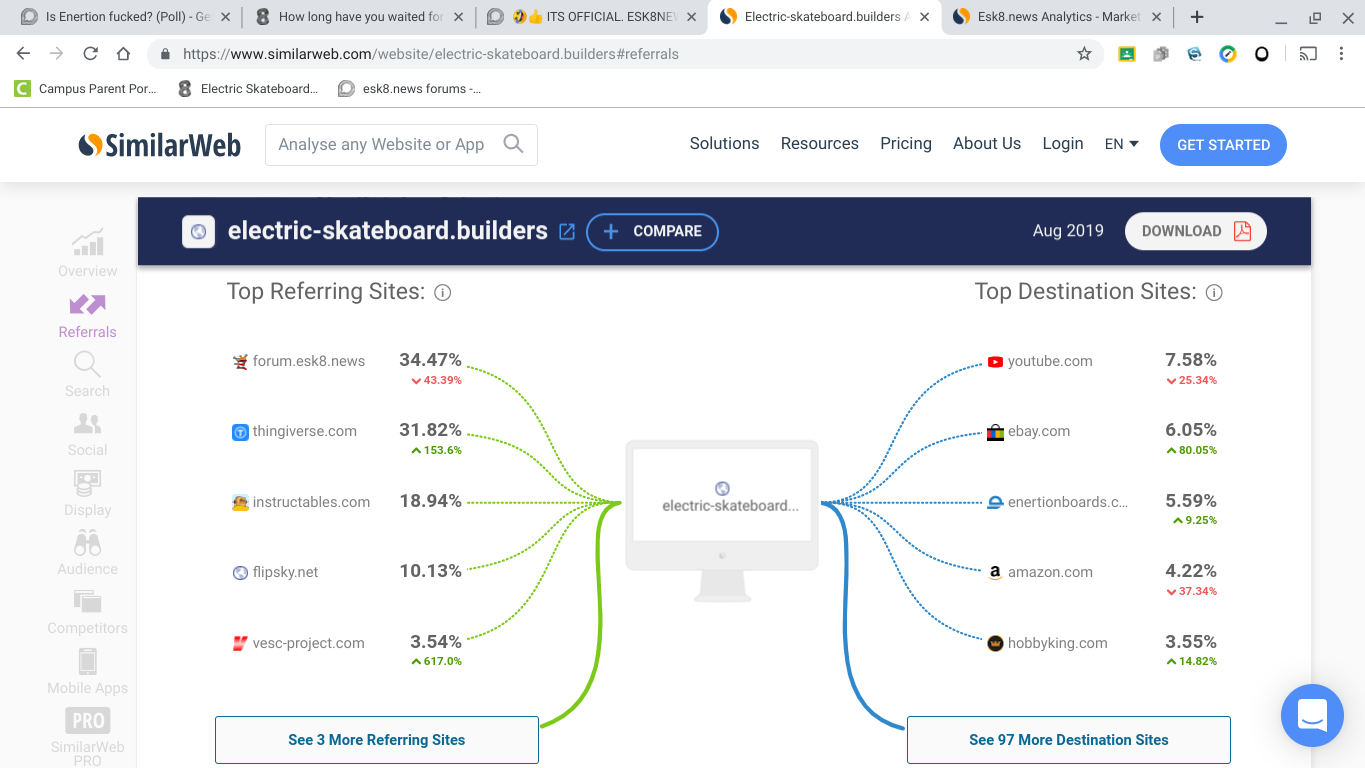1365x768 pixels.
Task: Open the esk8.news forums bookmark
Action: tap(410, 89)
